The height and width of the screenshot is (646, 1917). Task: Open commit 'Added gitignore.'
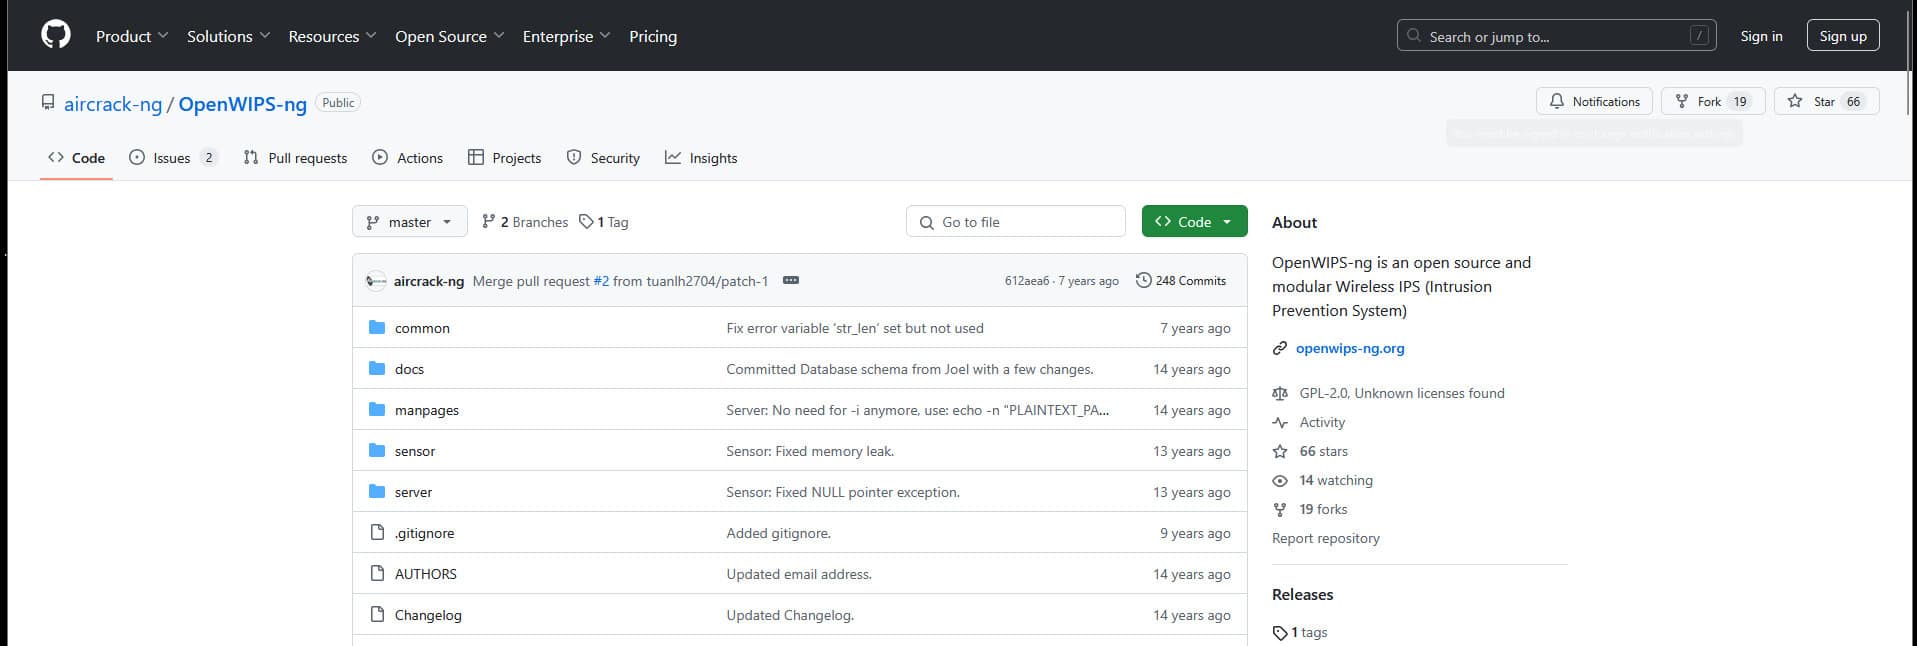(x=778, y=533)
